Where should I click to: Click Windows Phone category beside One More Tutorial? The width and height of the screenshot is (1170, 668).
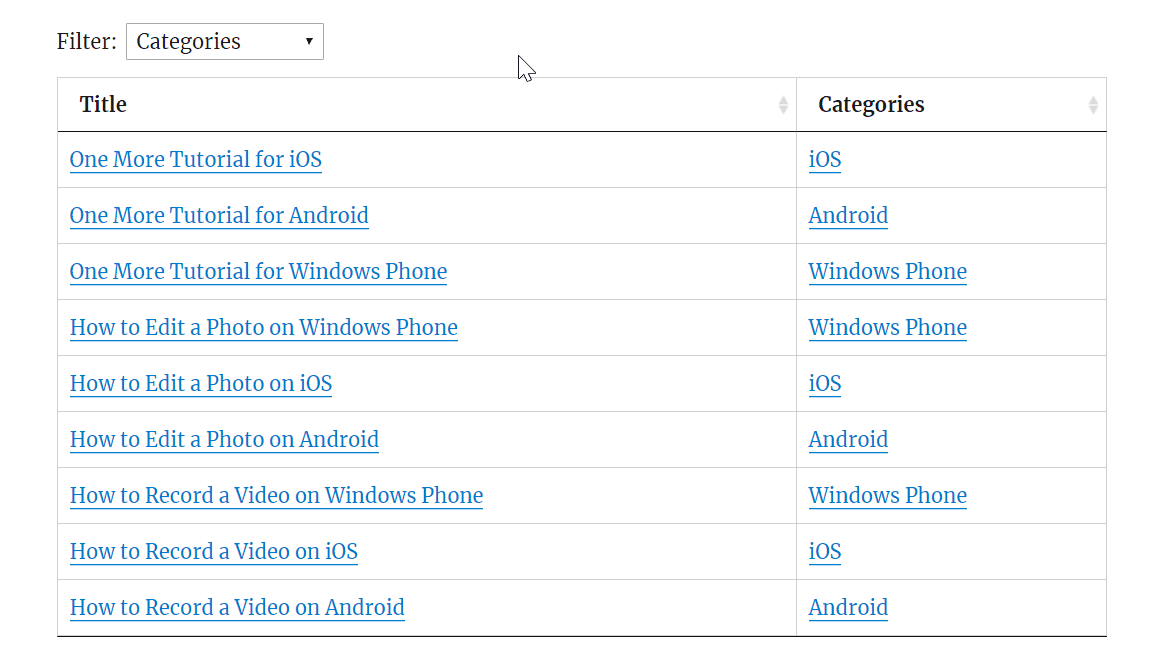(887, 272)
